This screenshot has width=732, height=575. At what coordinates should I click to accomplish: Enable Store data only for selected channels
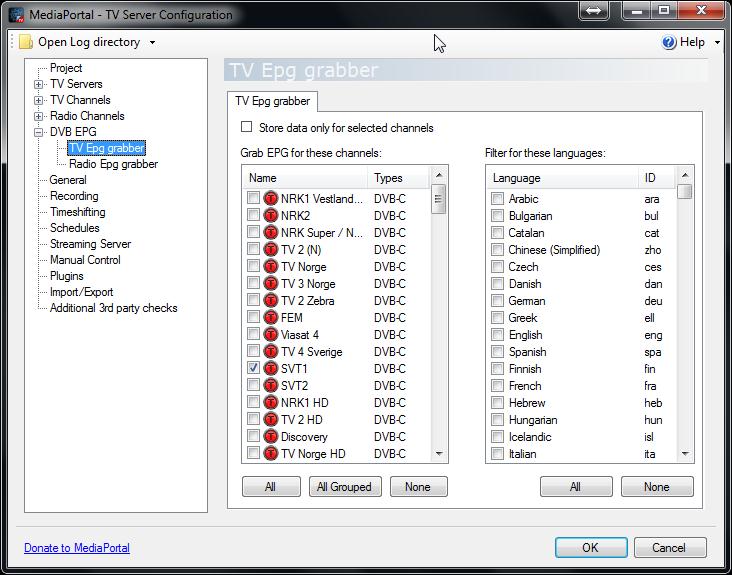[x=246, y=127]
